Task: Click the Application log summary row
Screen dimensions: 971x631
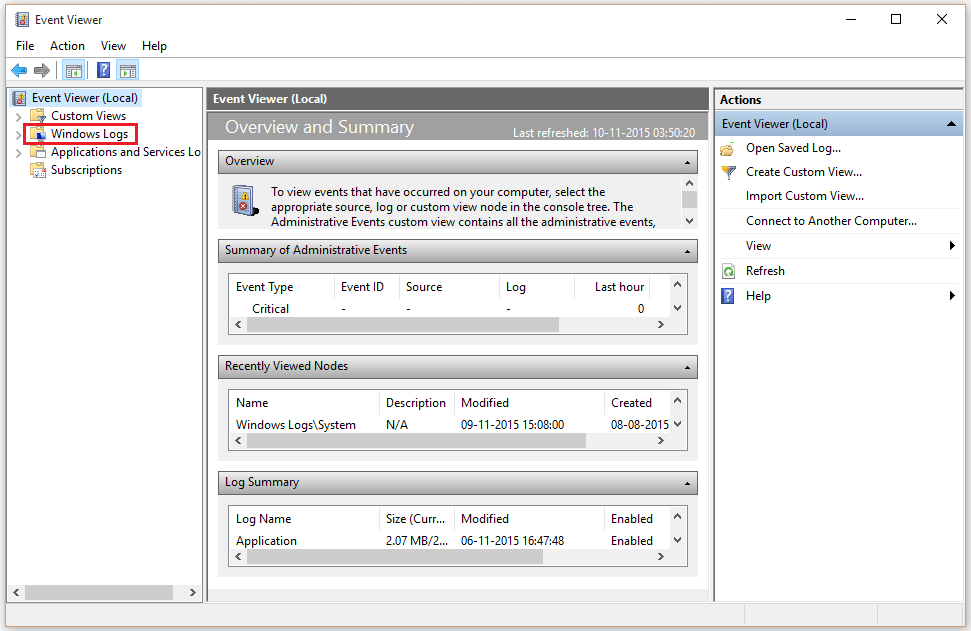Action: (449, 541)
